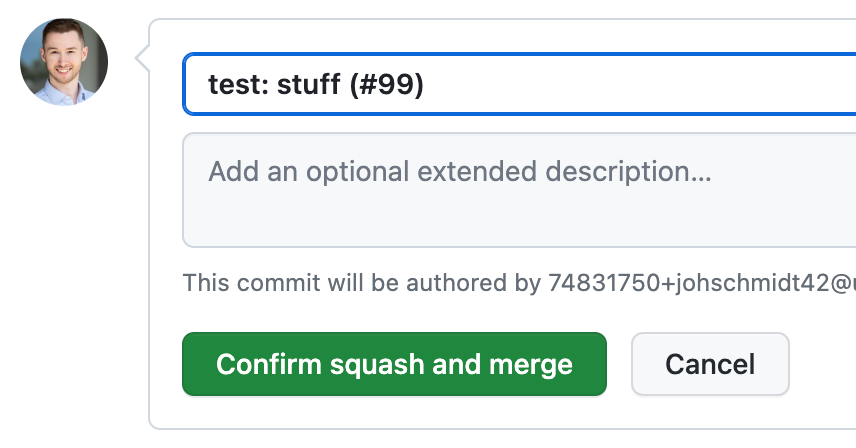The width and height of the screenshot is (856, 448).
Task: Confirm squash and merge
Action: pyautogui.click(x=394, y=364)
